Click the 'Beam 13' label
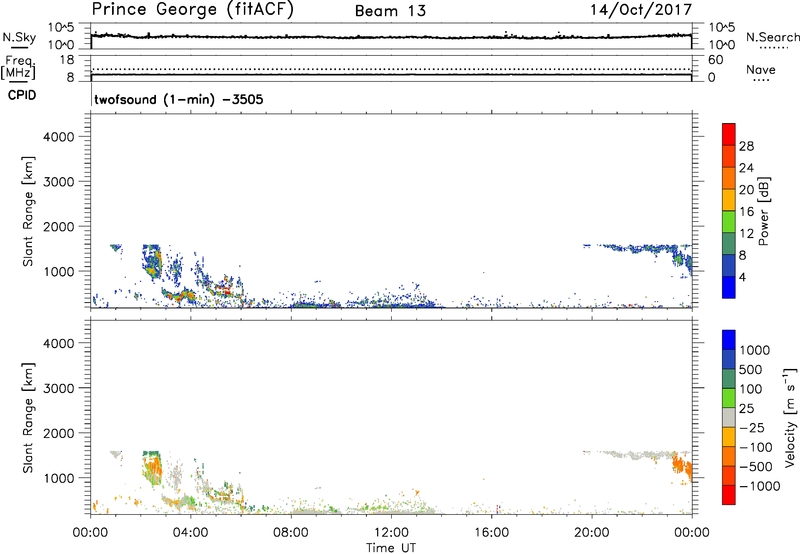Image resolution: width=800 pixels, height=554 pixels. pyautogui.click(x=390, y=11)
